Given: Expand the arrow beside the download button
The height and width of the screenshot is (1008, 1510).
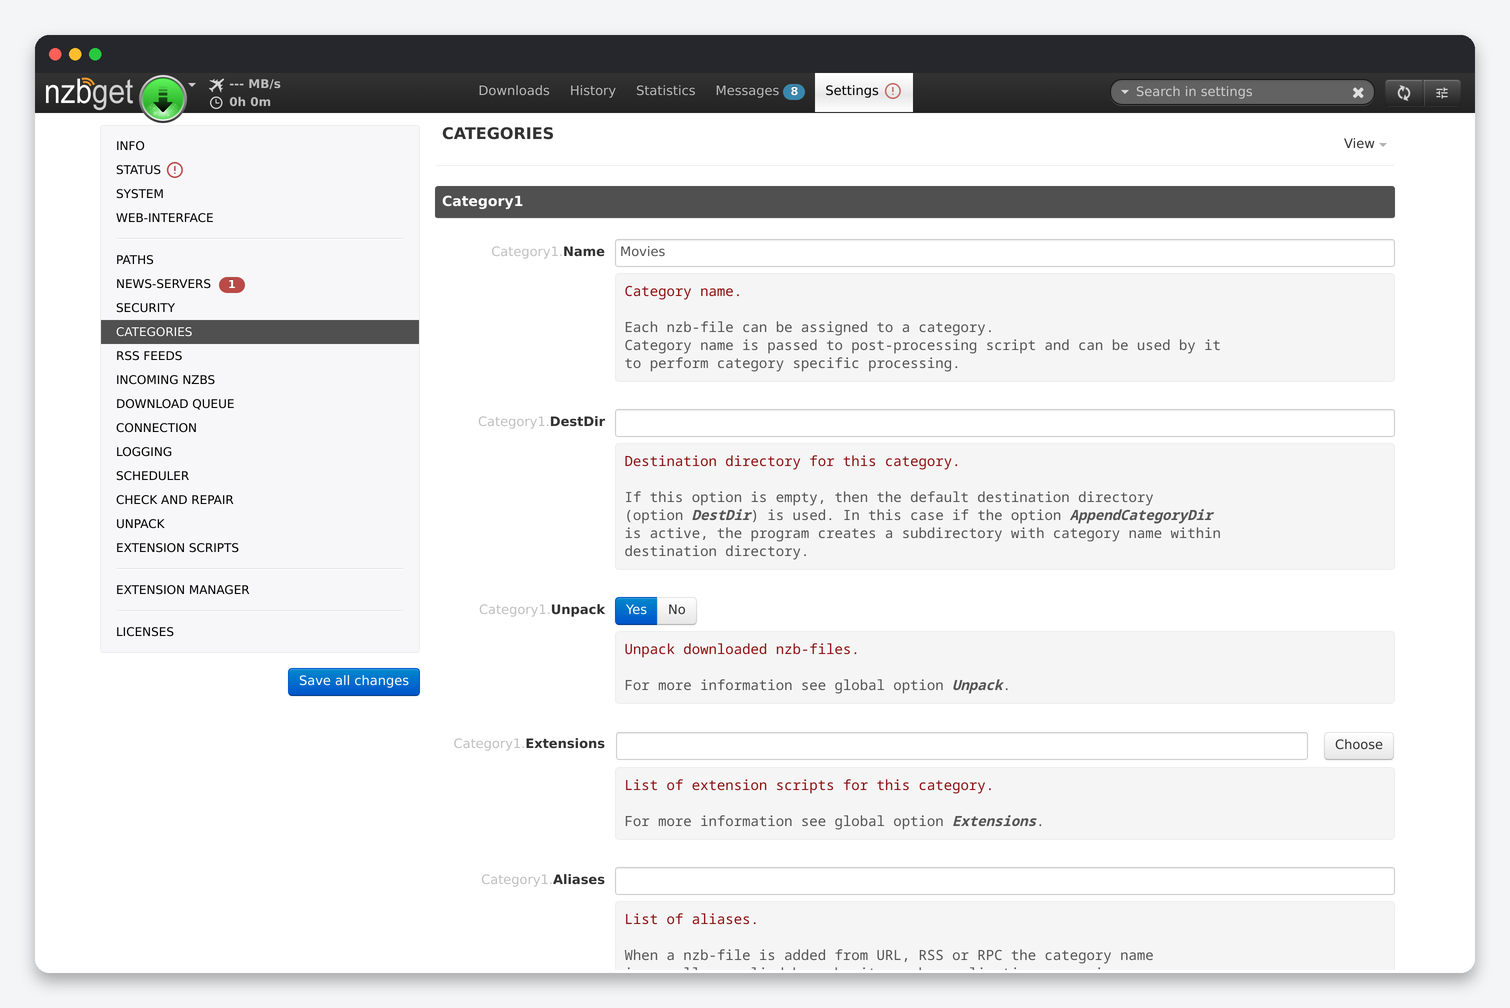Looking at the screenshot, I should (x=192, y=85).
